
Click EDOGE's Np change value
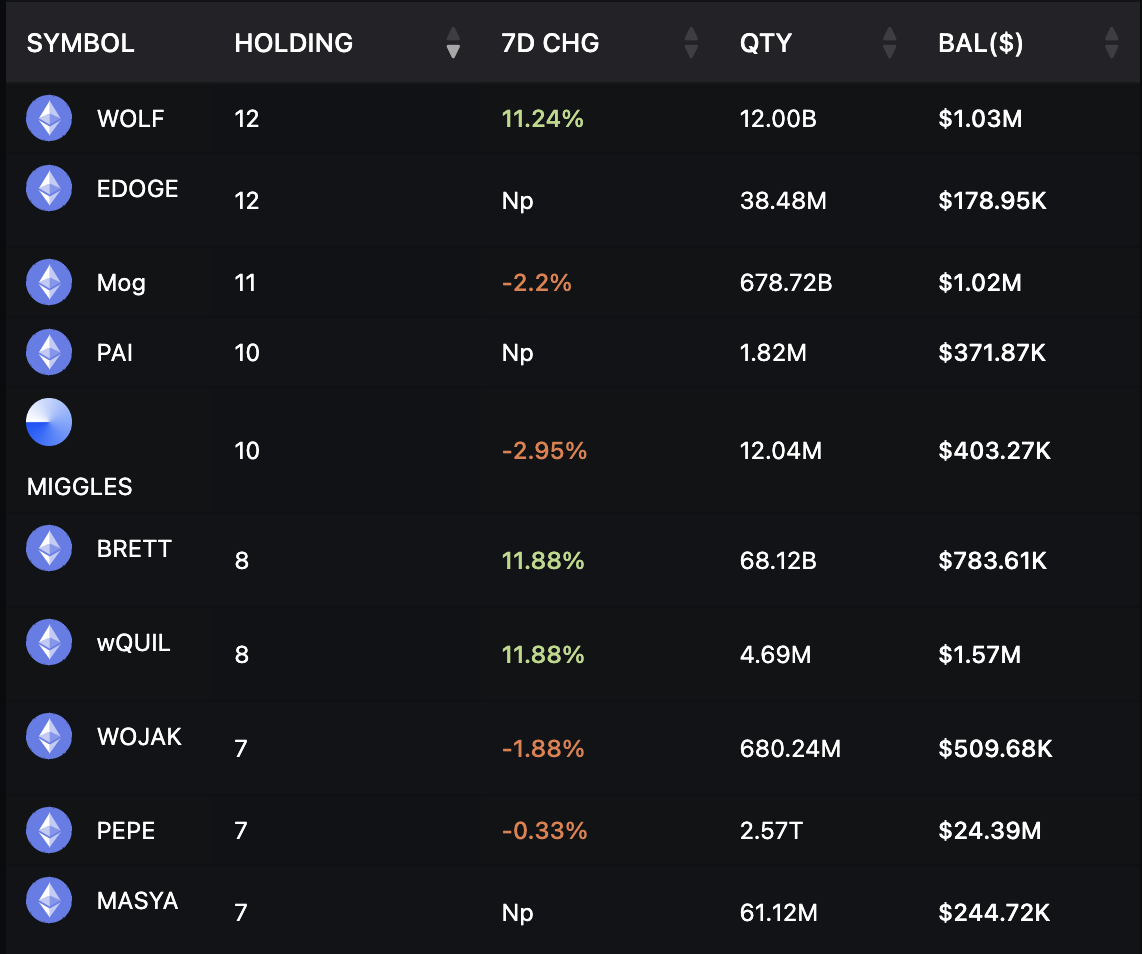[517, 201]
